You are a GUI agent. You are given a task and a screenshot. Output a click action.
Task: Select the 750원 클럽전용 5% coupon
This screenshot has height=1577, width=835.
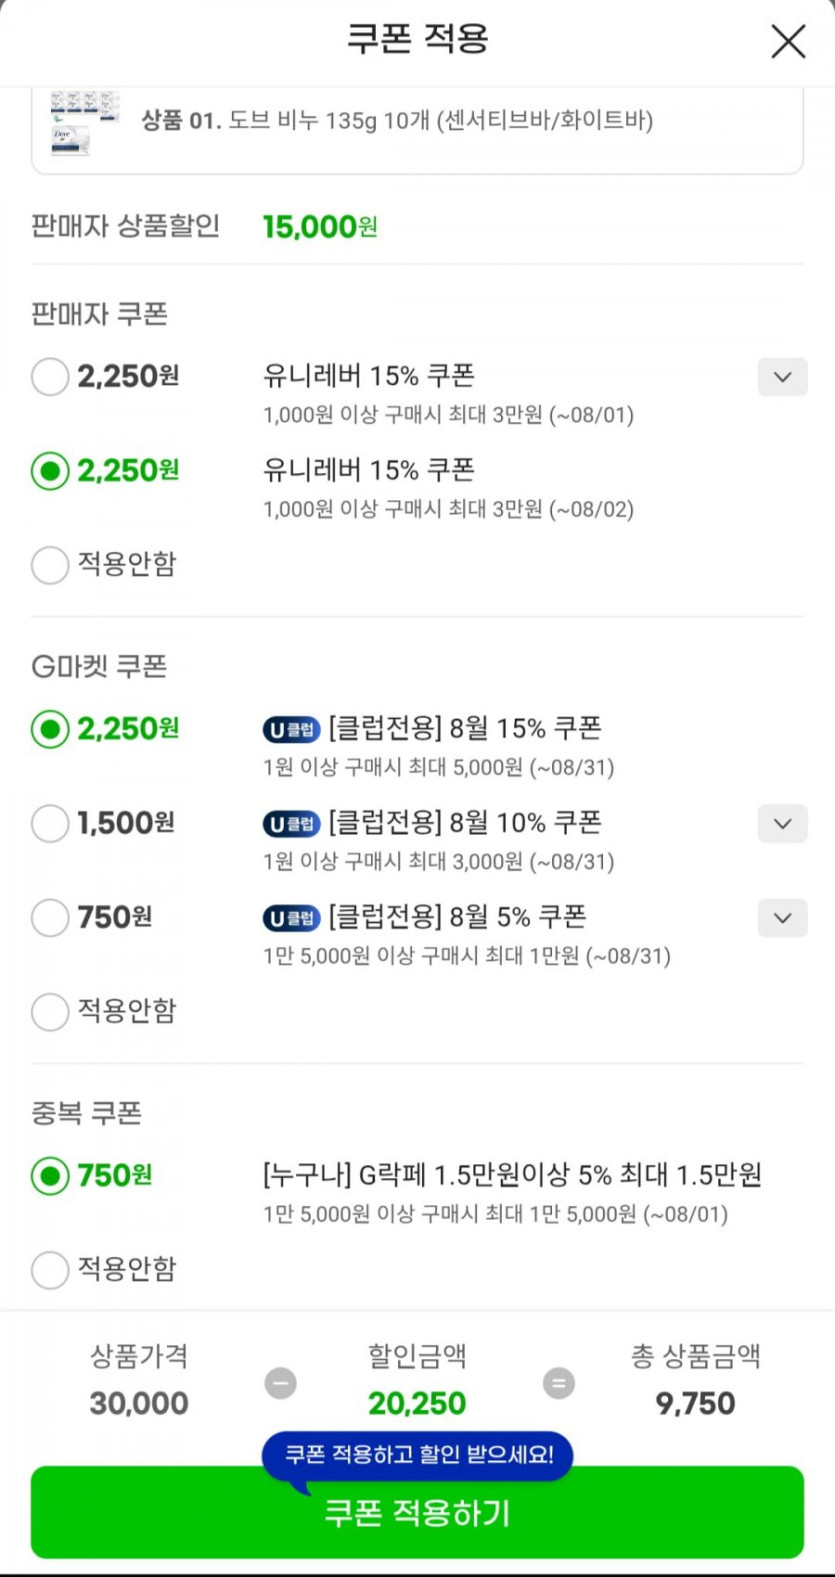click(50, 918)
